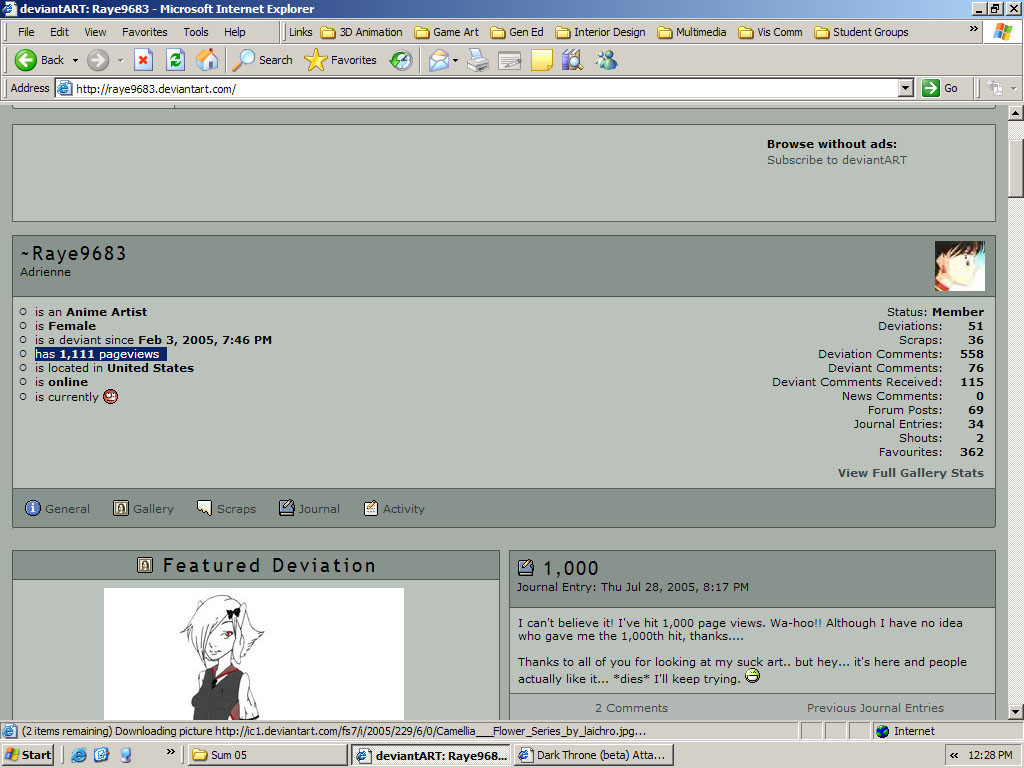Open the Gen Ed links folder
This screenshot has height=768, width=1024.
[x=517, y=32]
